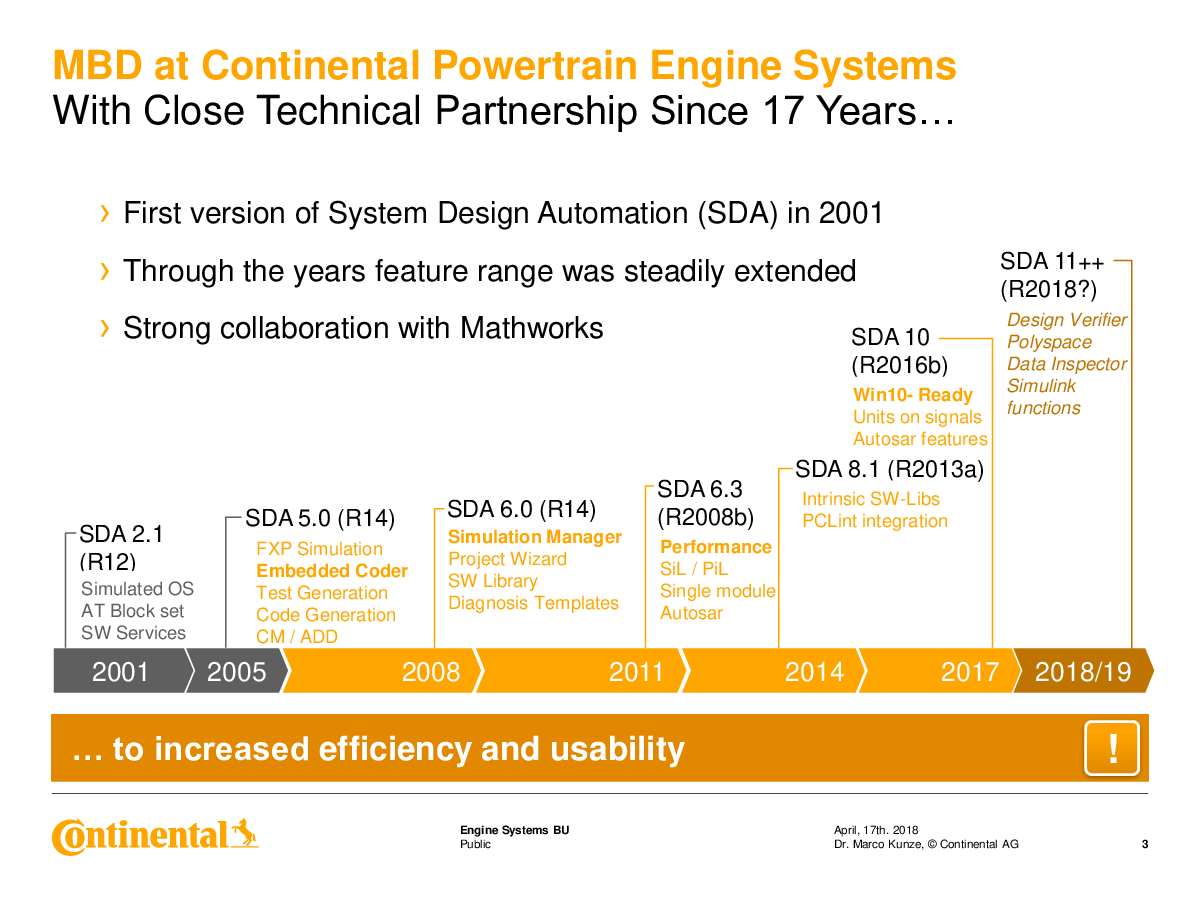This screenshot has height=900, width=1200.
Task: Click the exclamation mark icon
Action: pos(1112,748)
